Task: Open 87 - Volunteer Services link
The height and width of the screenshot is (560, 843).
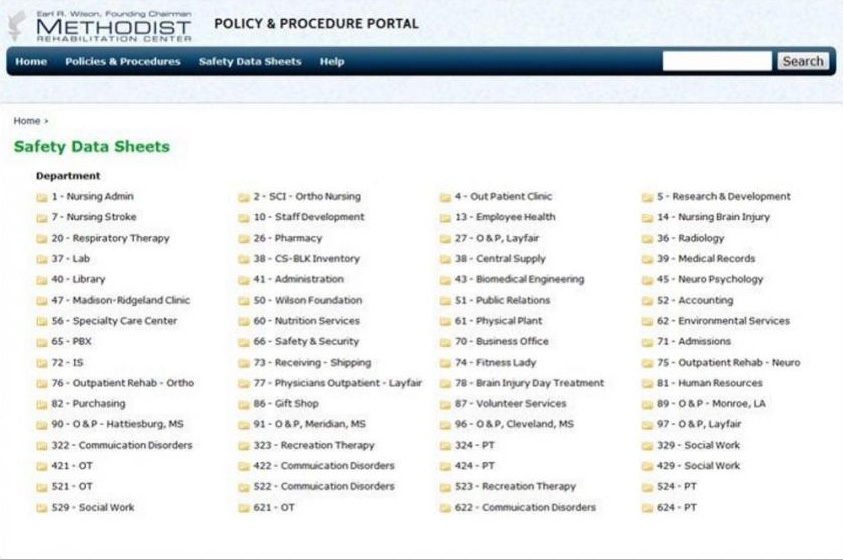Action: click(511, 404)
